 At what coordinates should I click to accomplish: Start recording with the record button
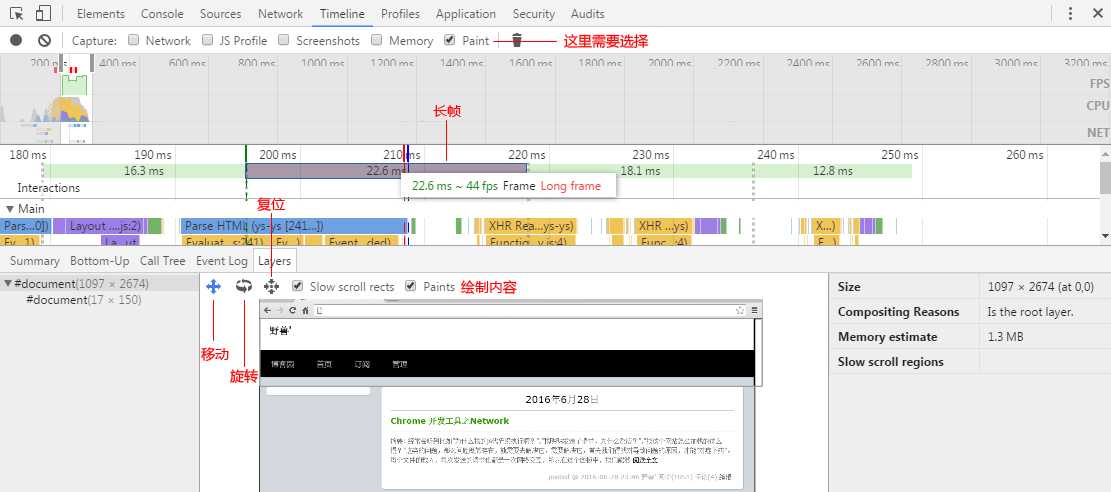(x=16, y=40)
